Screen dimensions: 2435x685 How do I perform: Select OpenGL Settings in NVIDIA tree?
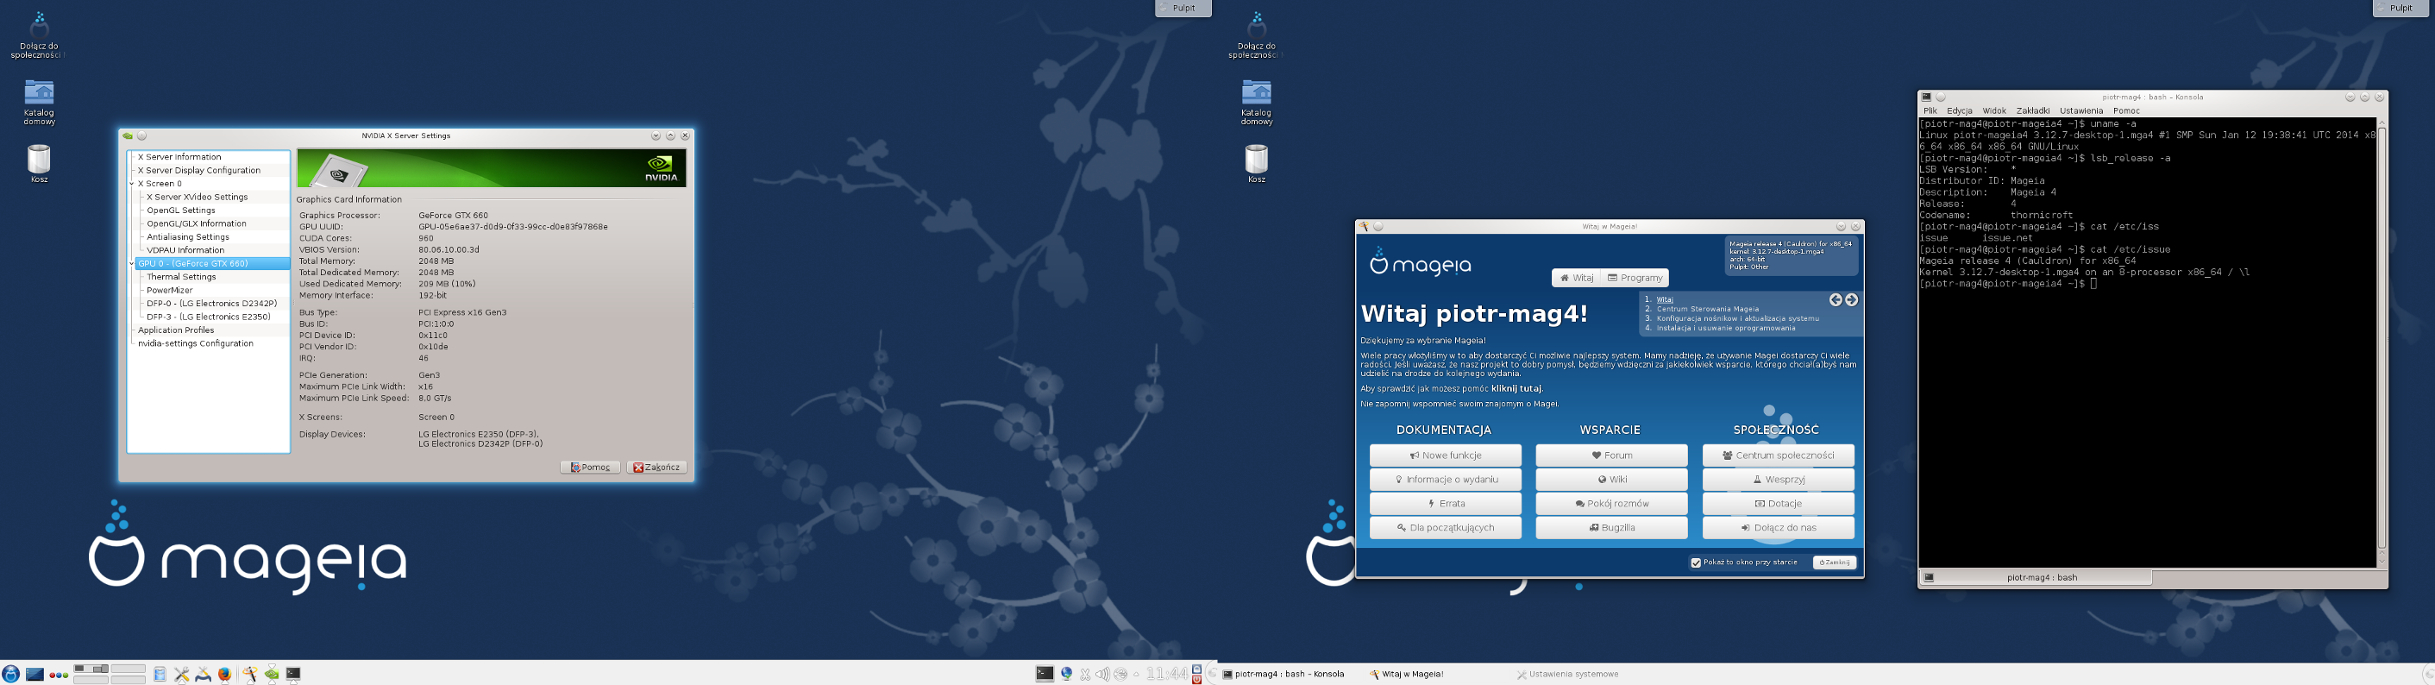point(181,211)
